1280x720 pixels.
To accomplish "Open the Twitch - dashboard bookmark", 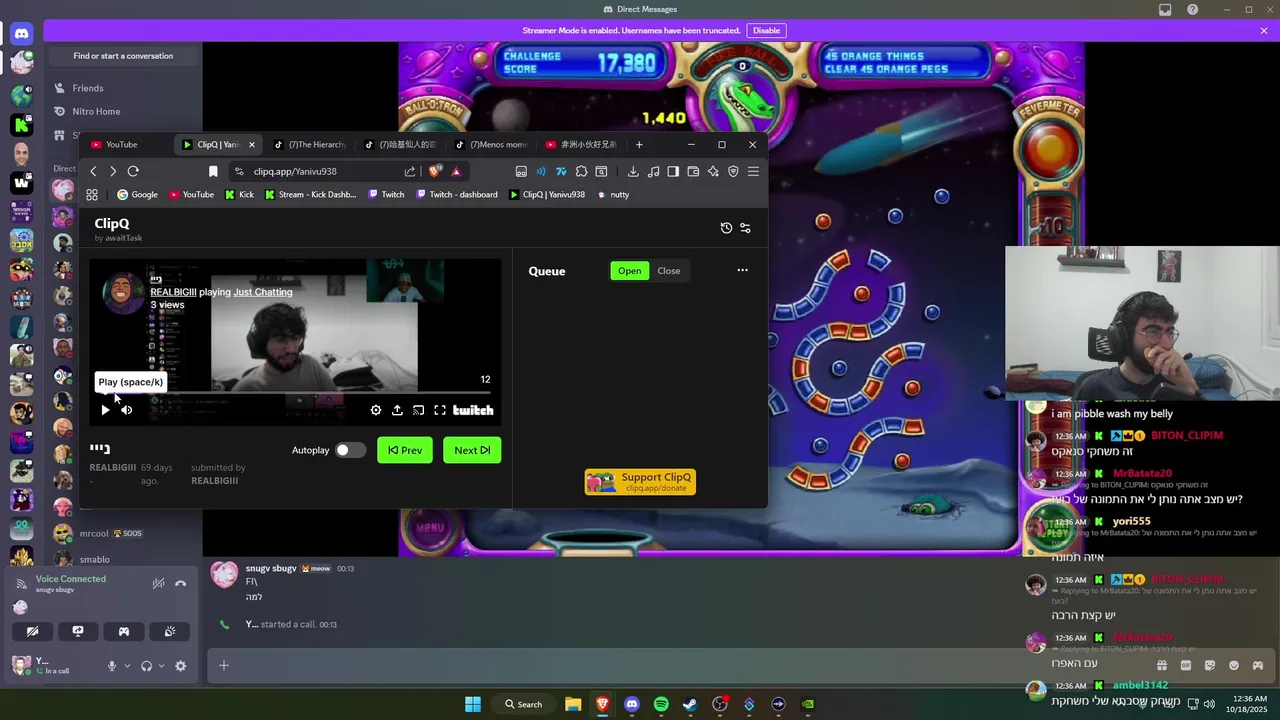I will 456,194.
